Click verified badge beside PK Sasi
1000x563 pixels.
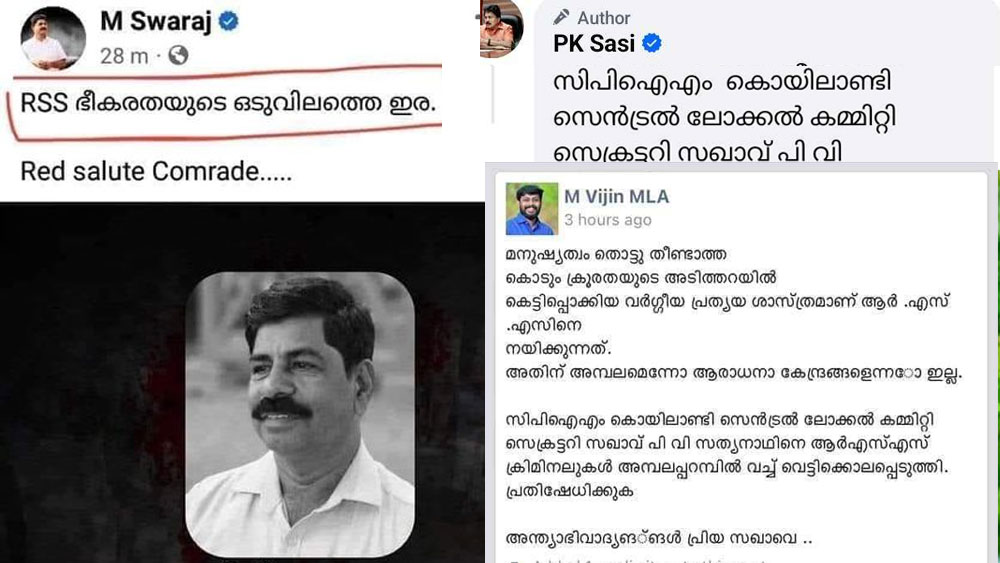pyautogui.click(x=651, y=43)
